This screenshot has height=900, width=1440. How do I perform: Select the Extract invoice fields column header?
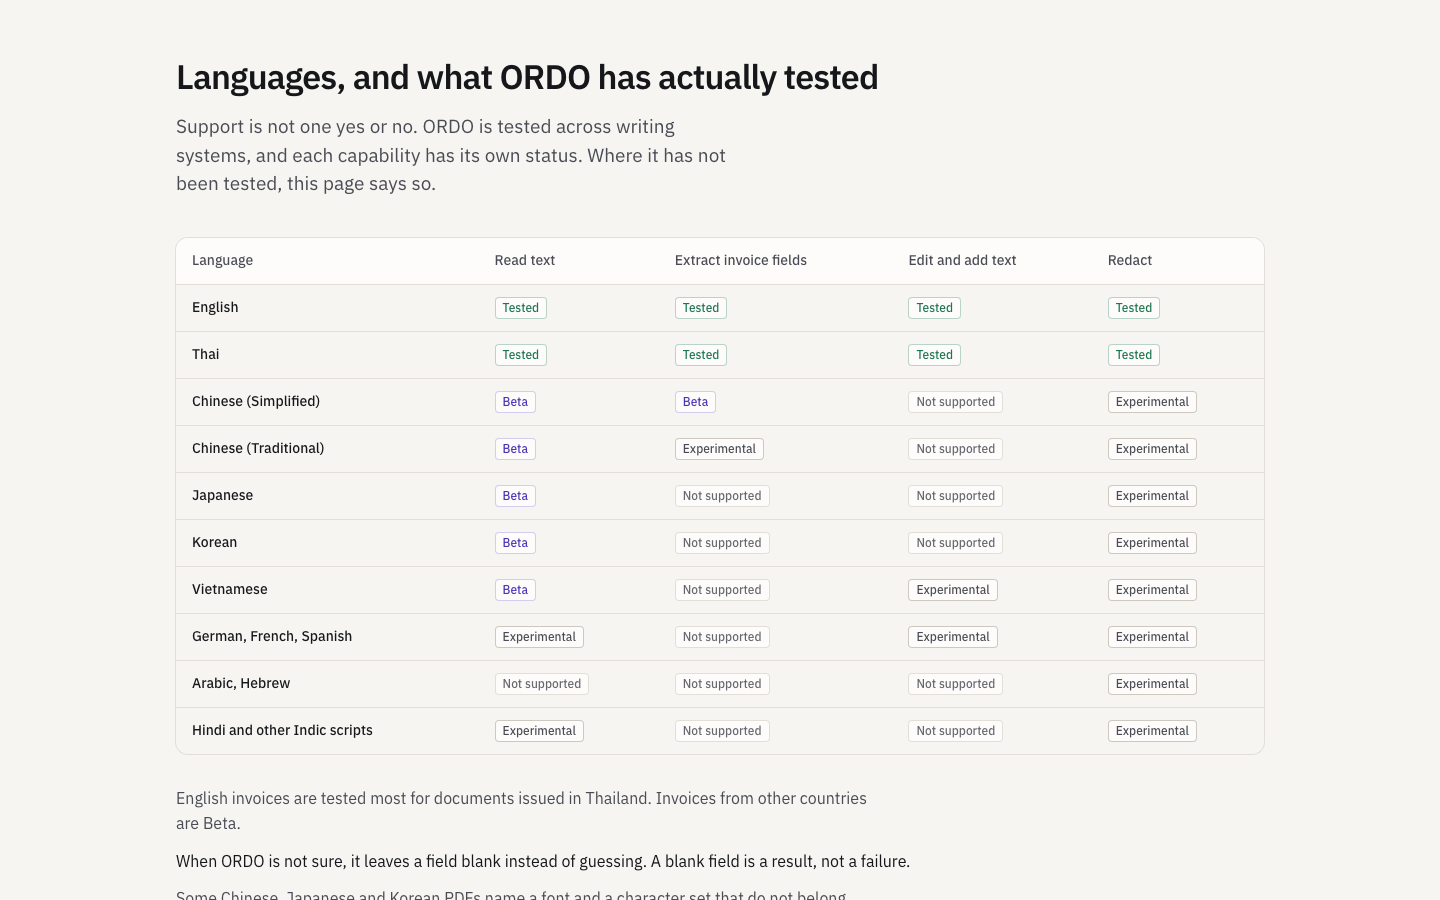740,260
